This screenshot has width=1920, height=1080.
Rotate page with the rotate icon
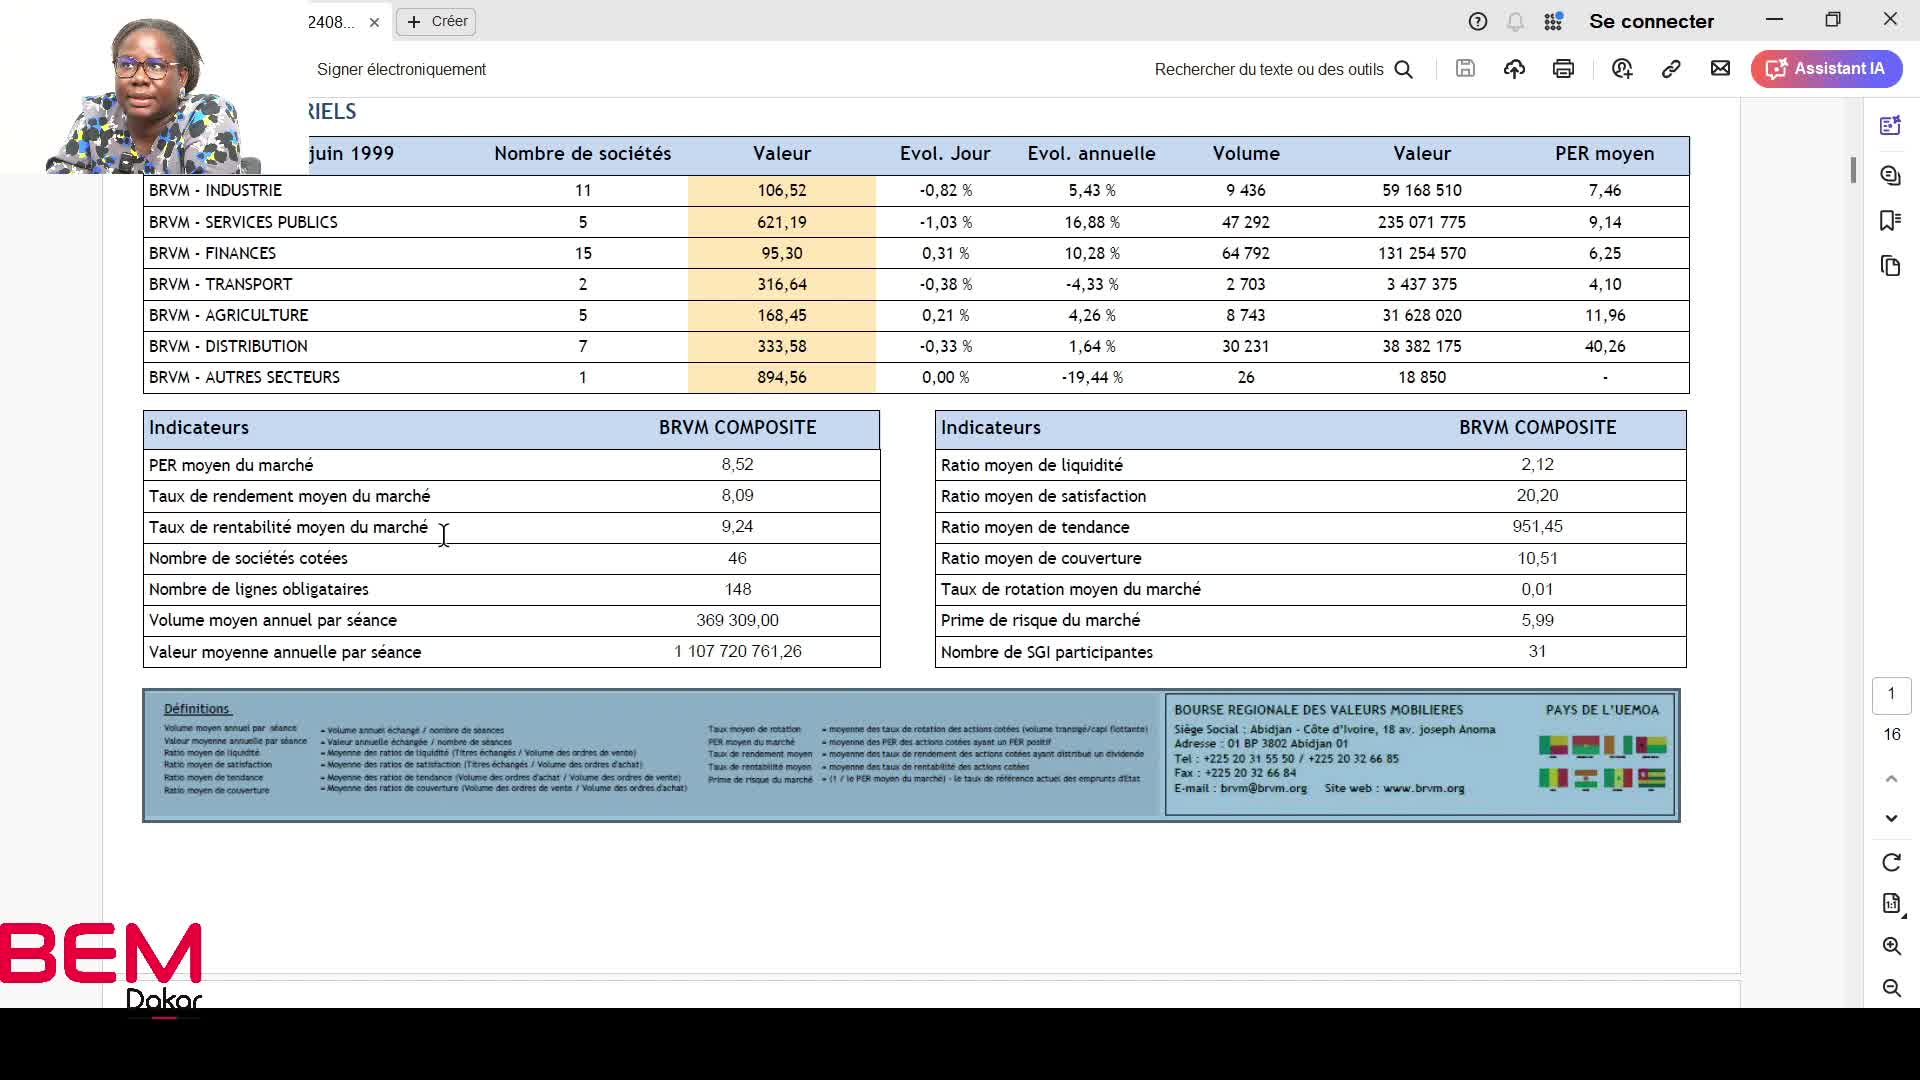pyautogui.click(x=1891, y=862)
